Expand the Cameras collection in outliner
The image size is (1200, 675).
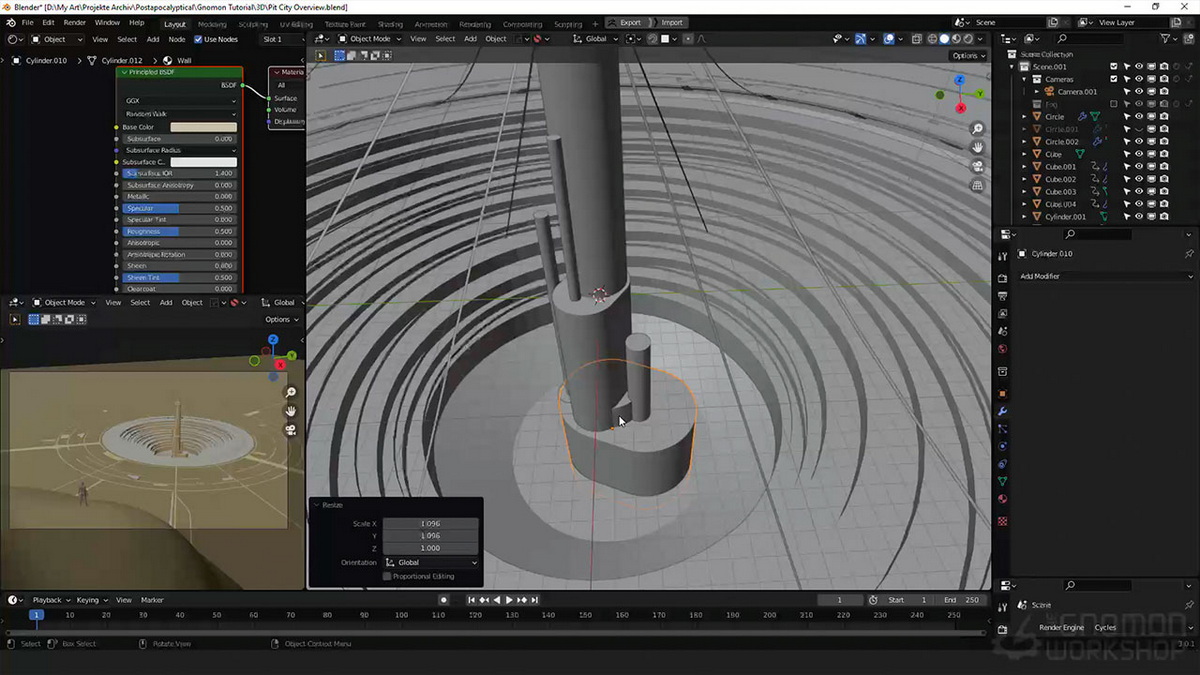pos(1025,79)
